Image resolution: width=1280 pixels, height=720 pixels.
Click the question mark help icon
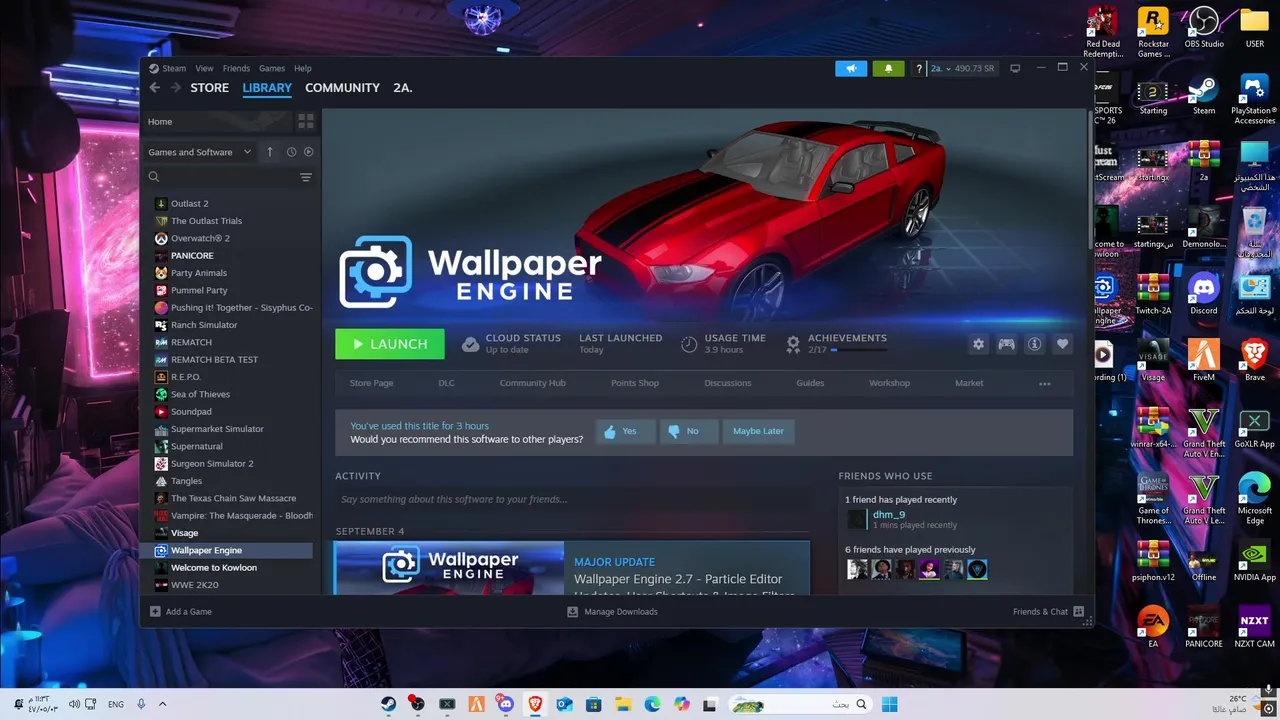(x=919, y=68)
